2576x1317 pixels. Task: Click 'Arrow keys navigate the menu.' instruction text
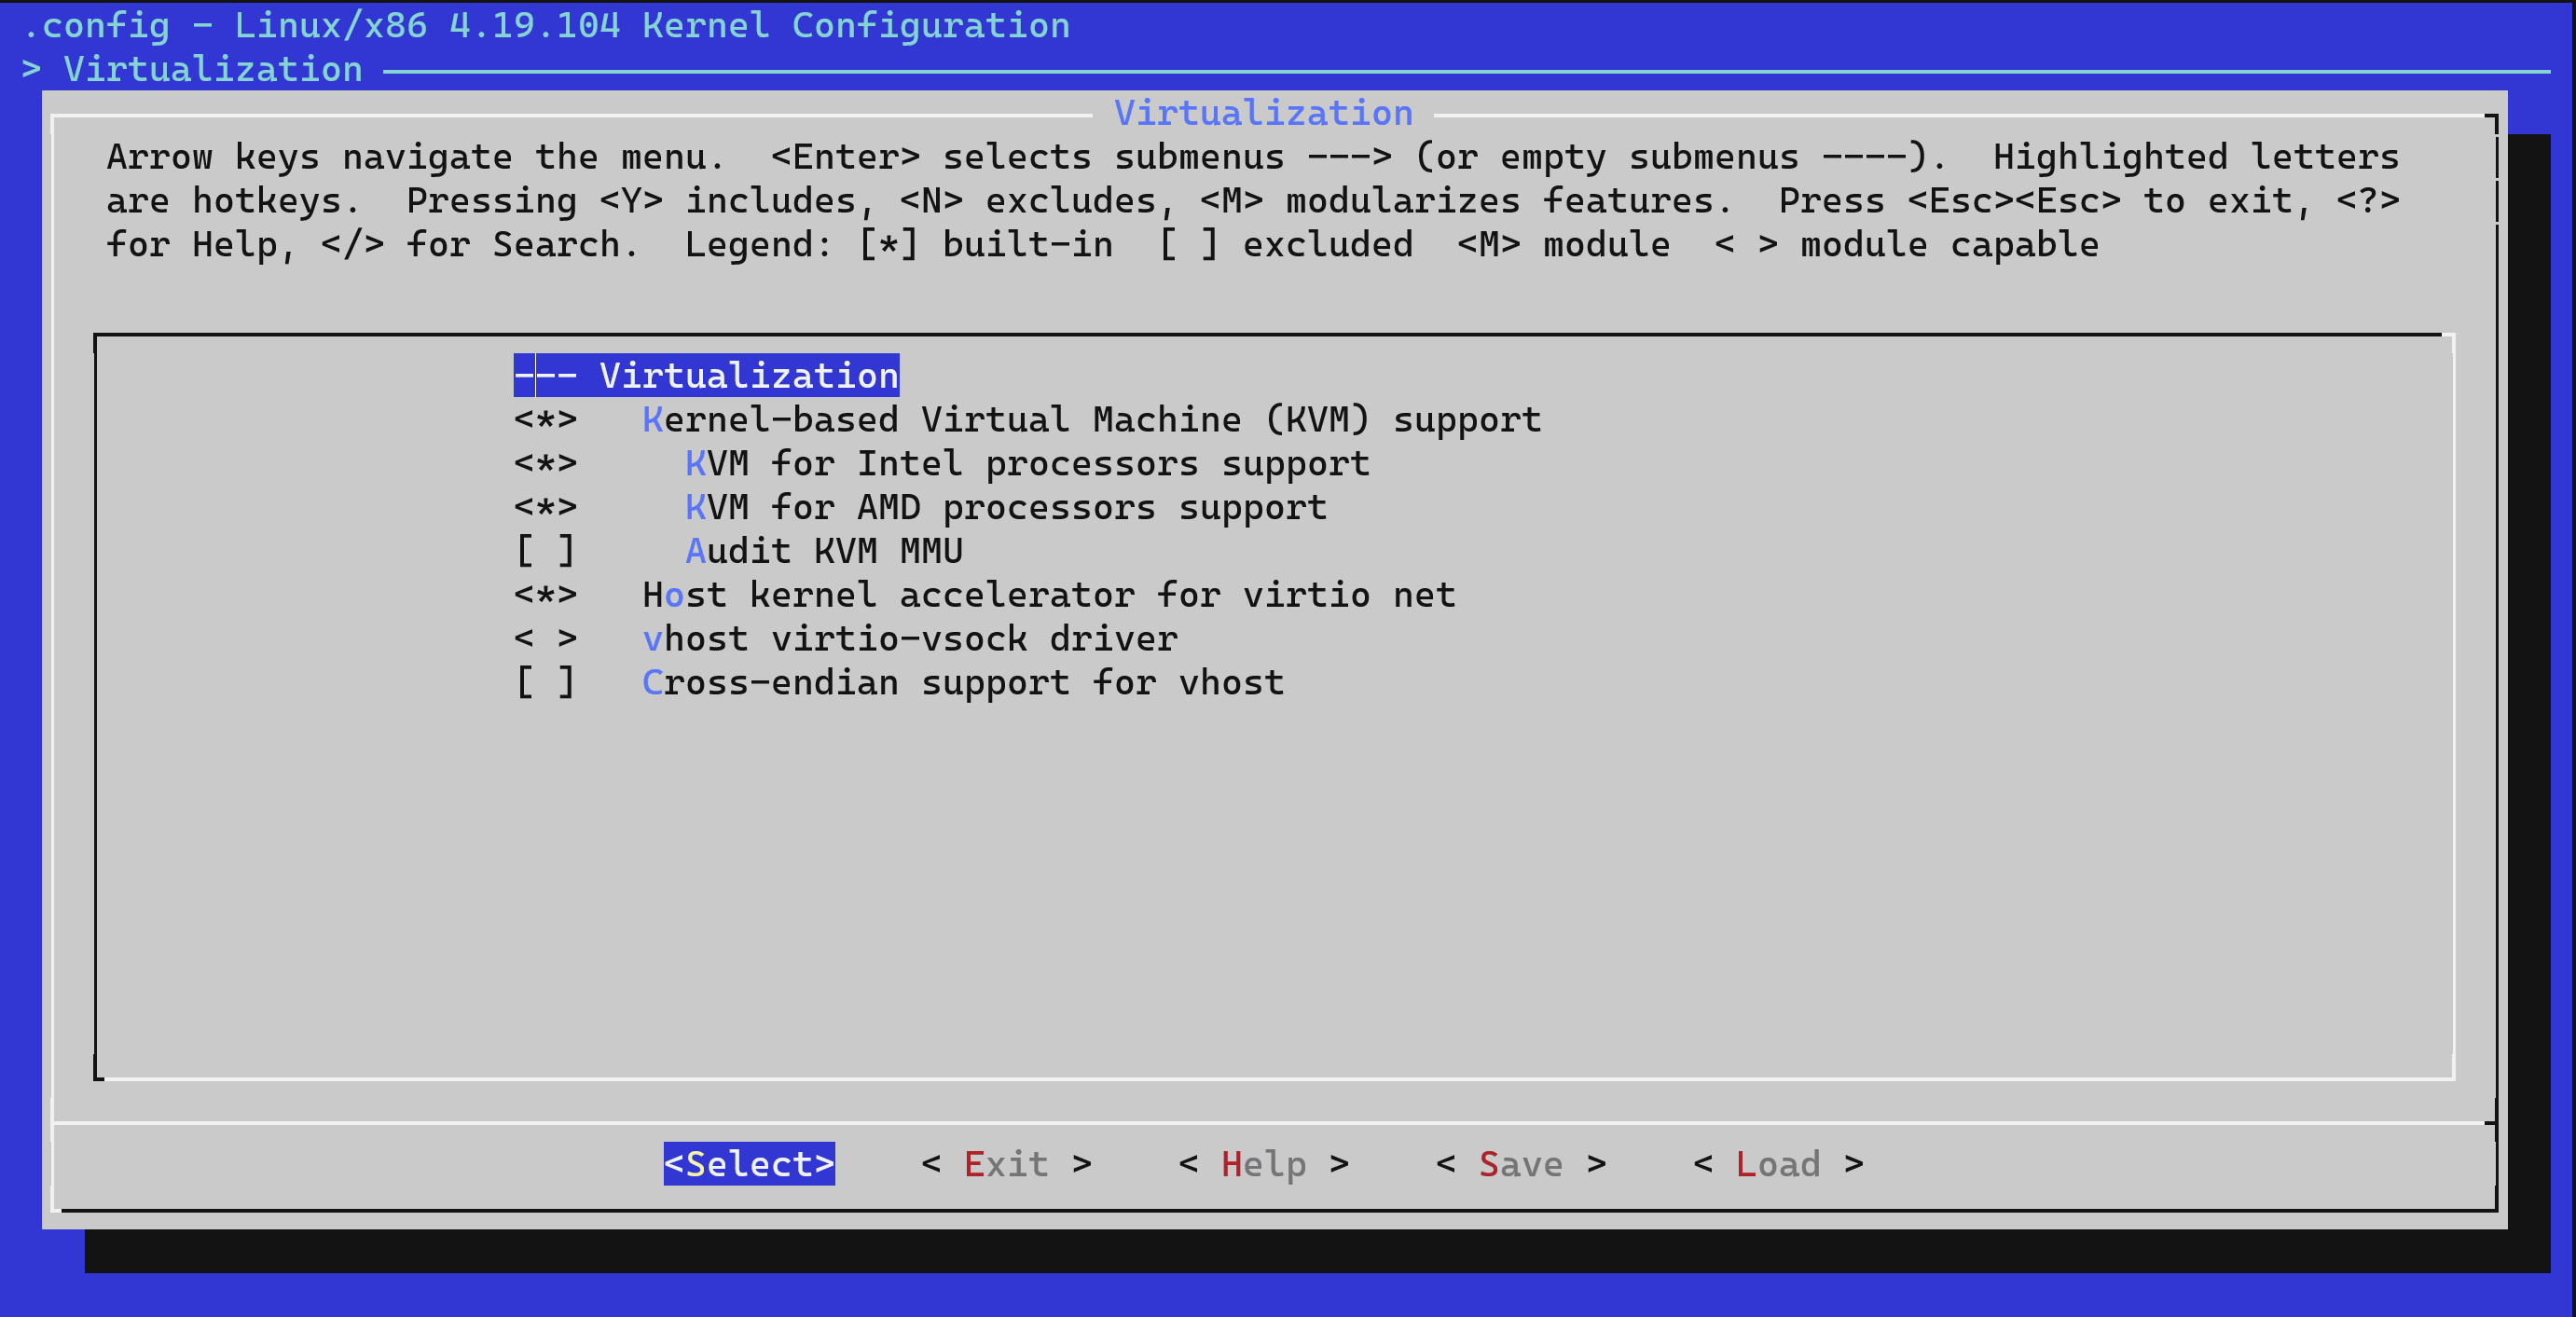coord(417,157)
